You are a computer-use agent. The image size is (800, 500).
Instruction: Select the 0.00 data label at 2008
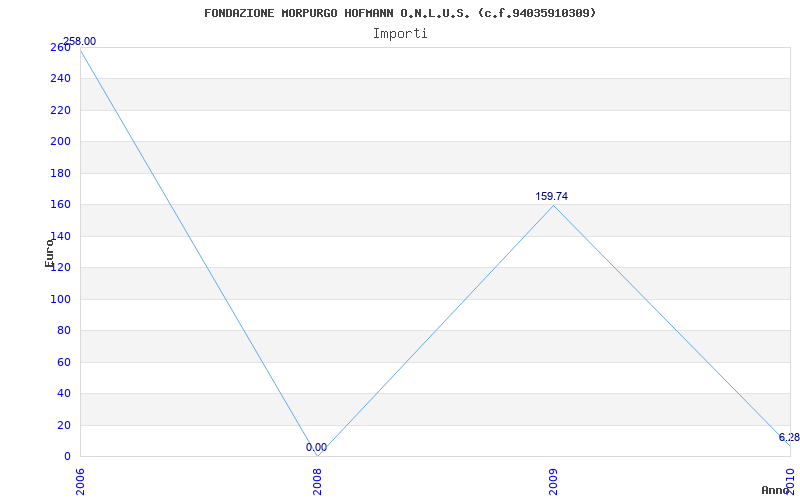[316, 447]
